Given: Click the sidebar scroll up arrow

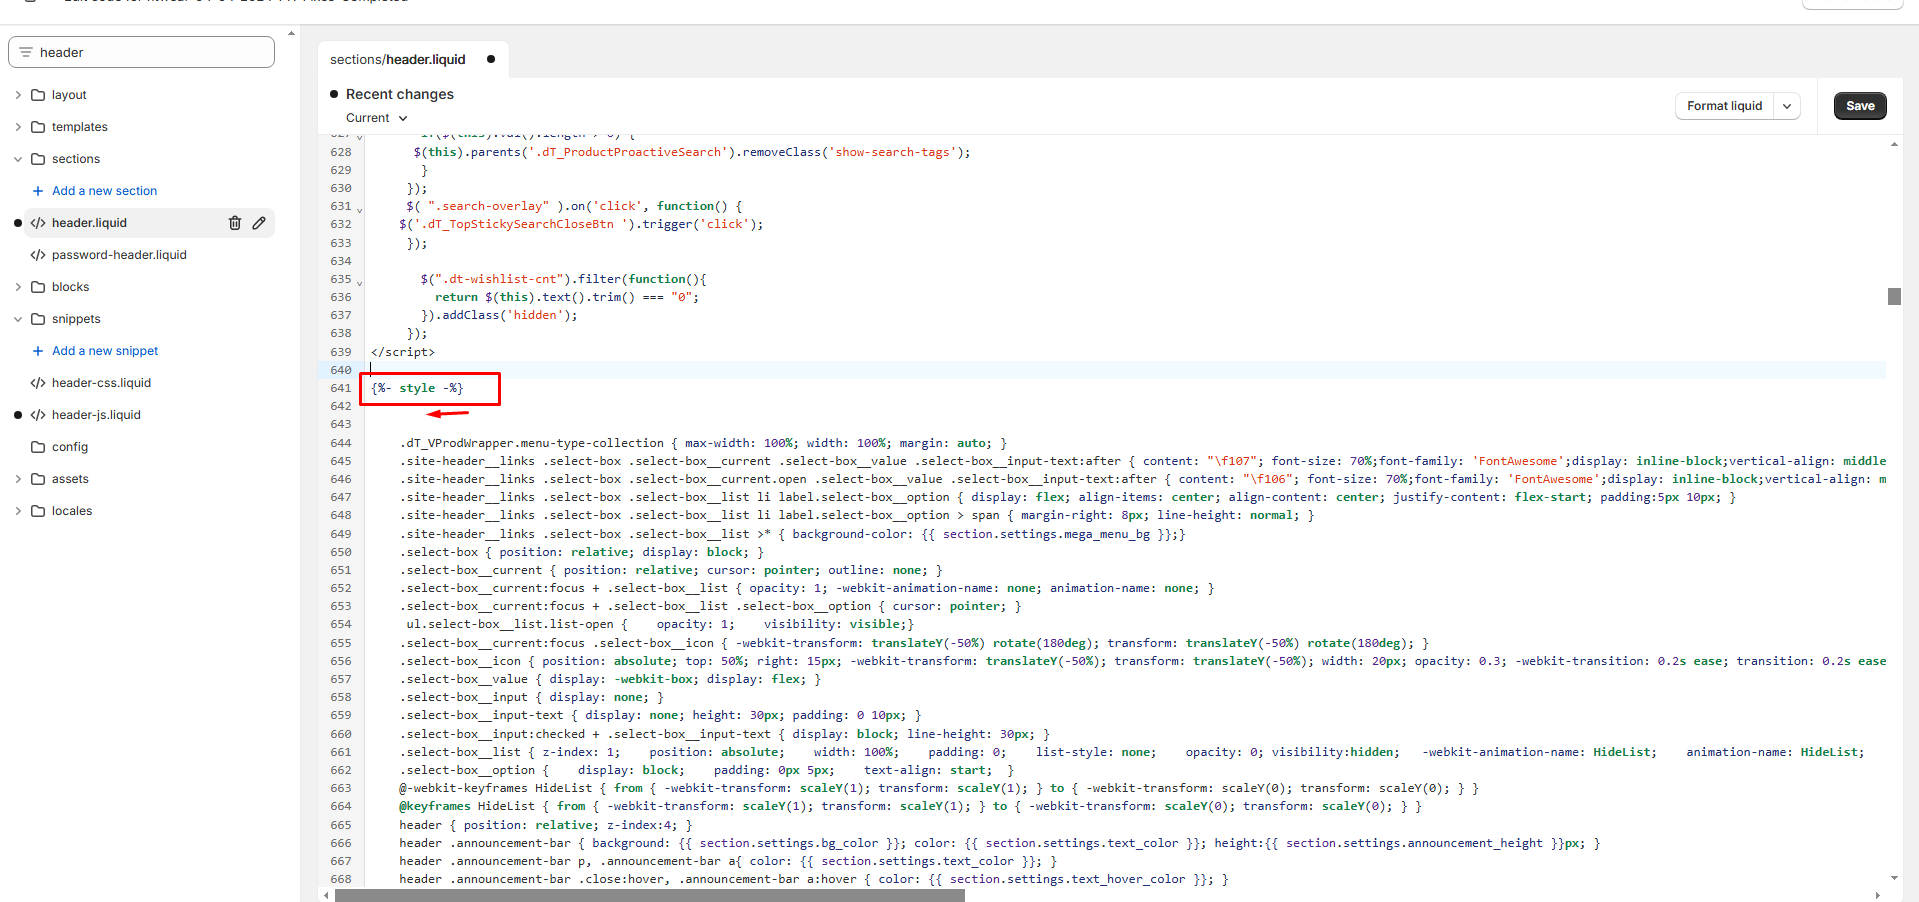Looking at the screenshot, I should 291,33.
